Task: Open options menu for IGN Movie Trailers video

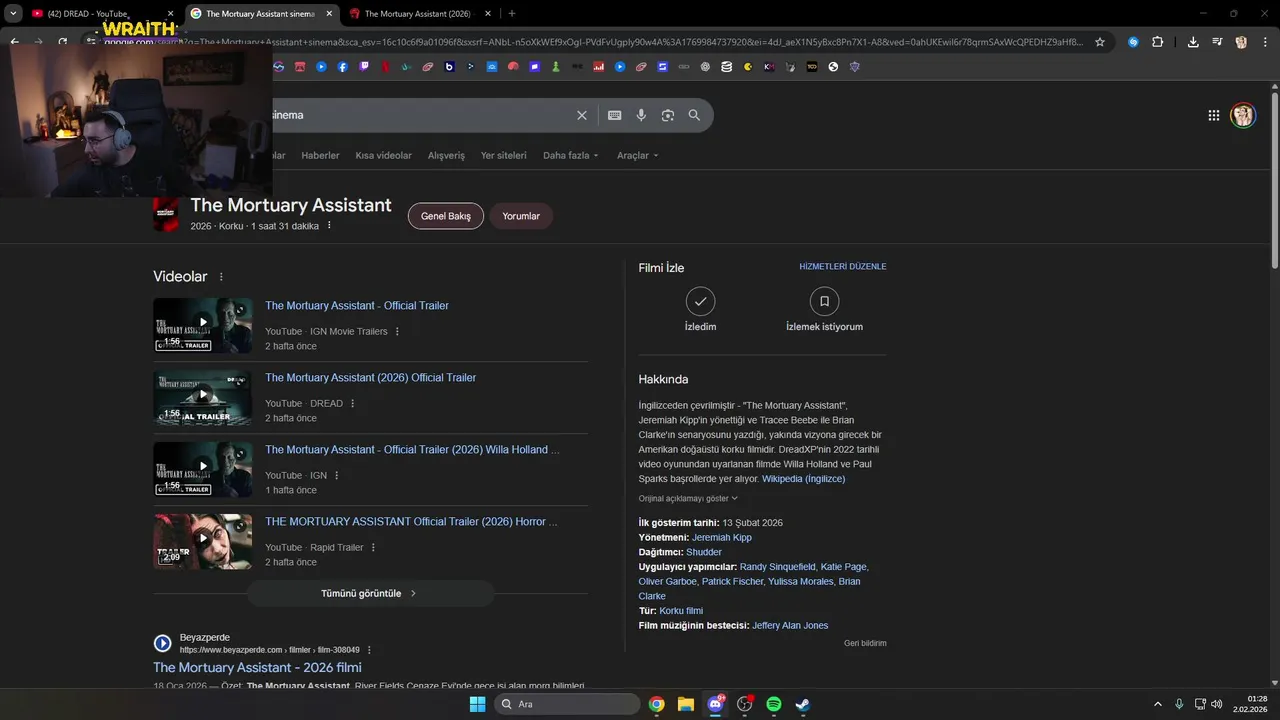Action: (397, 331)
